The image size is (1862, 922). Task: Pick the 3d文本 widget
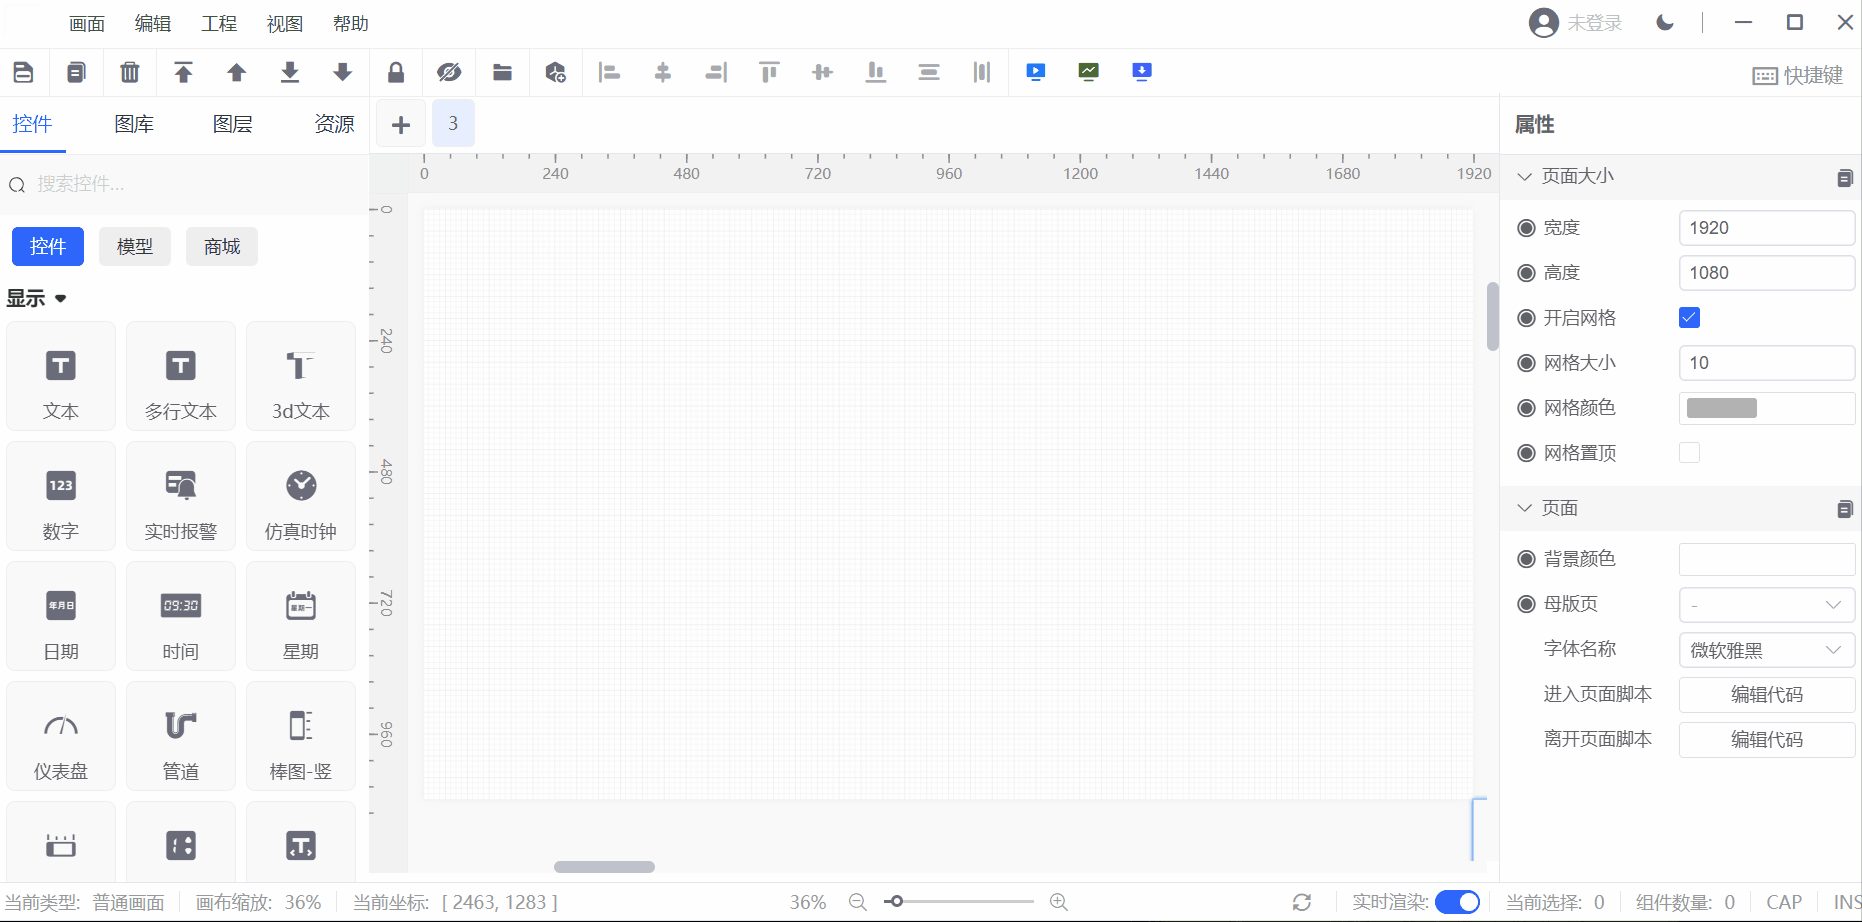click(301, 376)
